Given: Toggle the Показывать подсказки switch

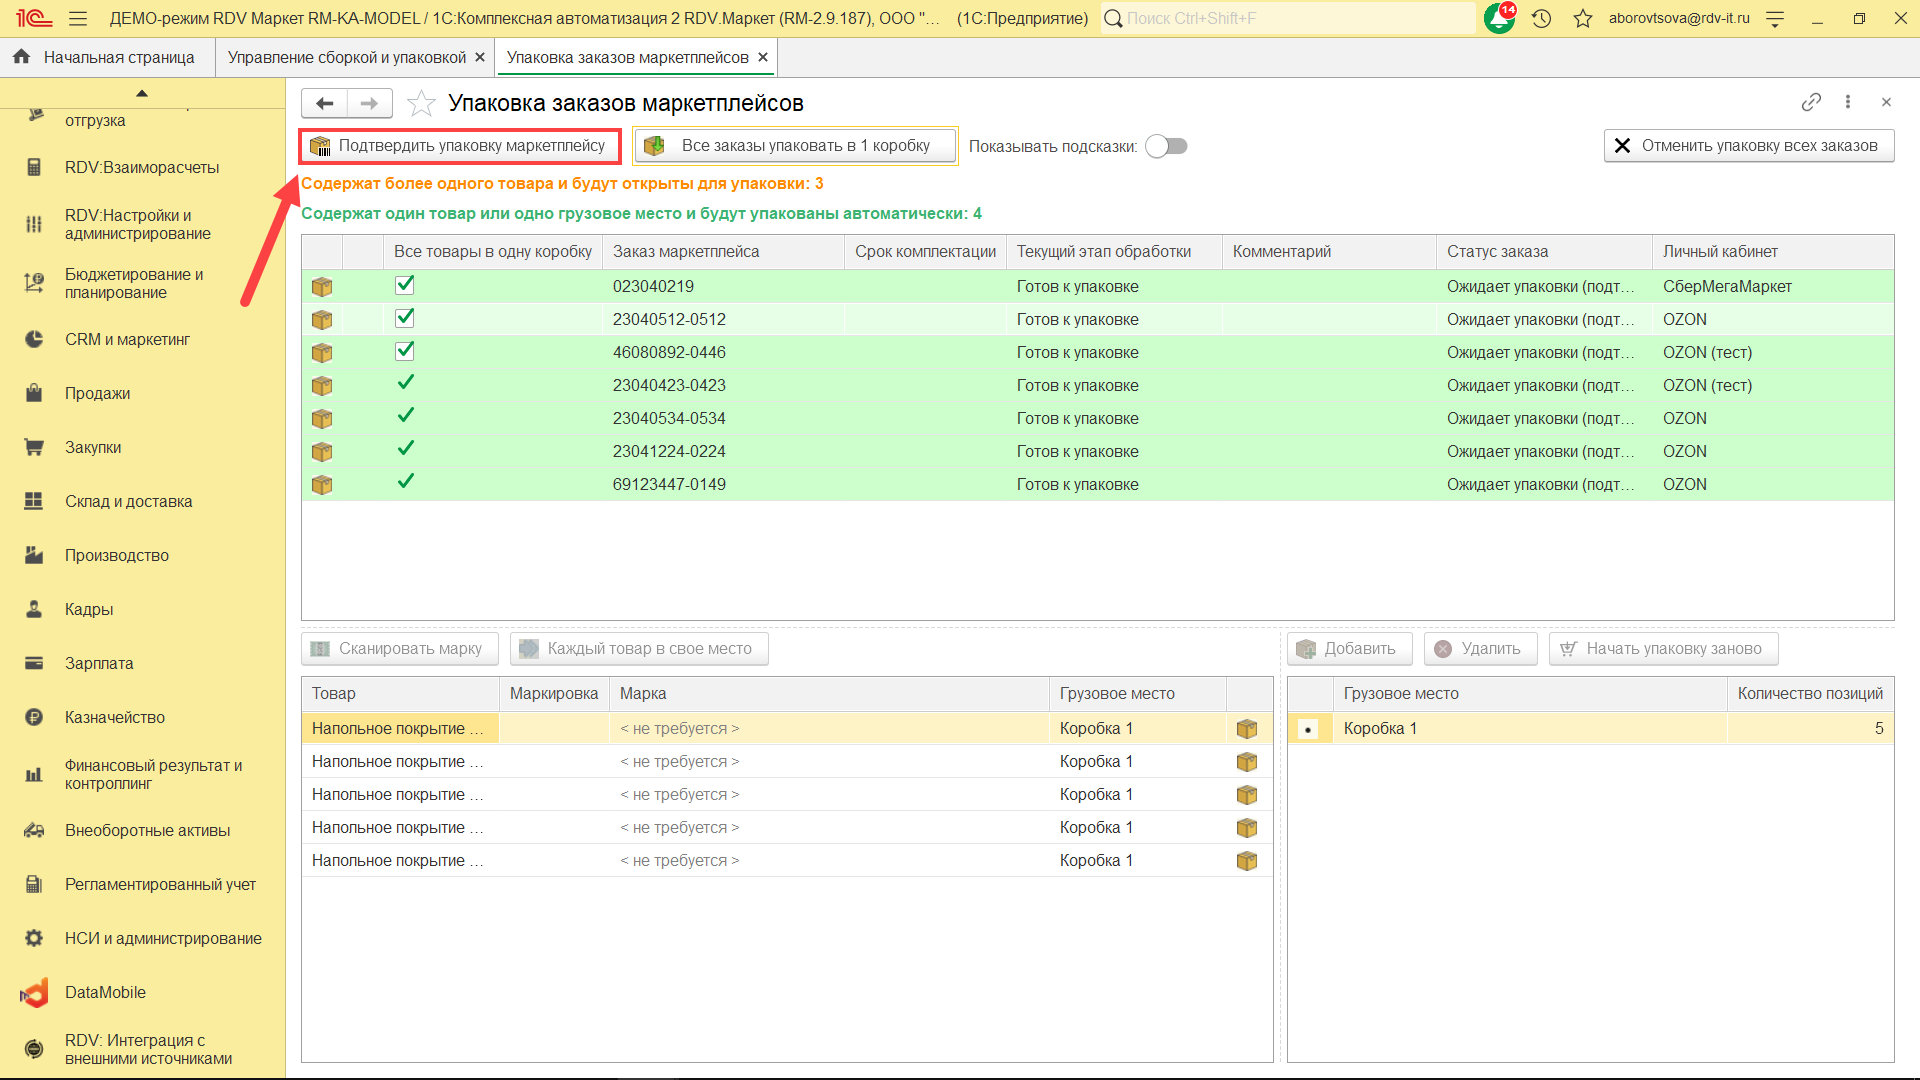Looking at the screenshot, I should point(1166,146).
